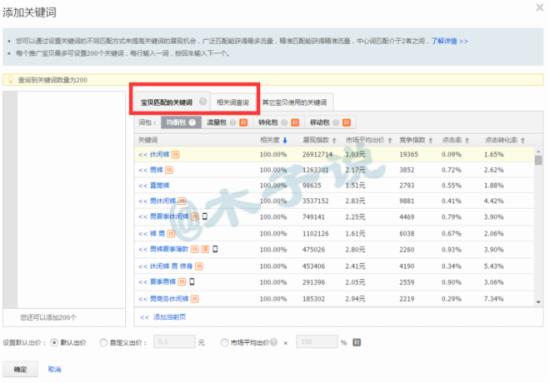Click the orange badge in the 26912714 row
The width and height of the screenshot is (550, 383).
coord(176,155)
